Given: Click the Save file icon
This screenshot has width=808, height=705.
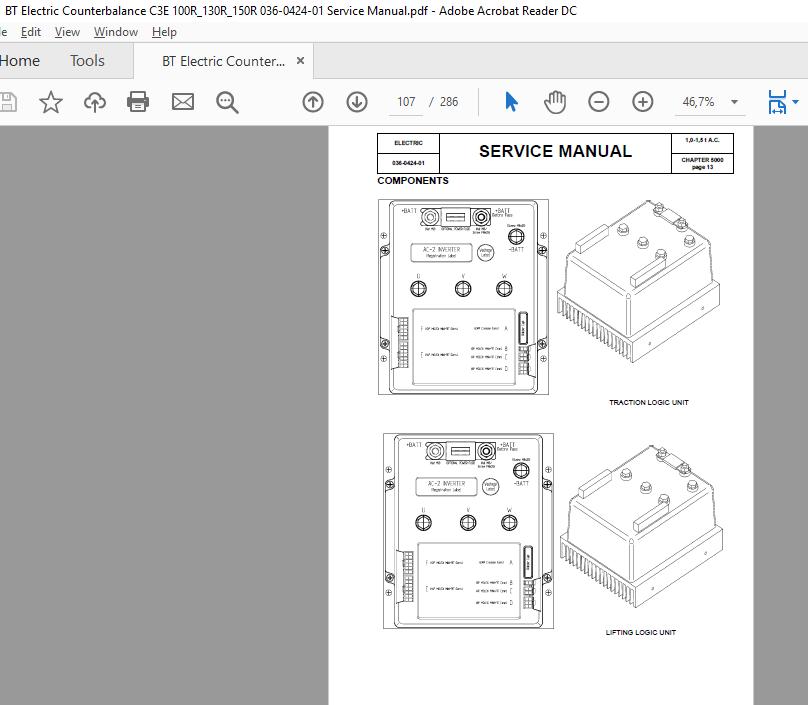Looking at the screenshot, I should [x=7, y=102].
